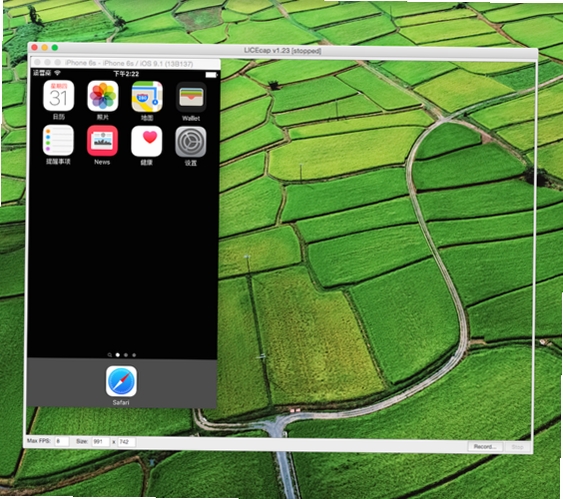Open the Settings gear app
Viewport: 563px width, 499px height.
191,142
